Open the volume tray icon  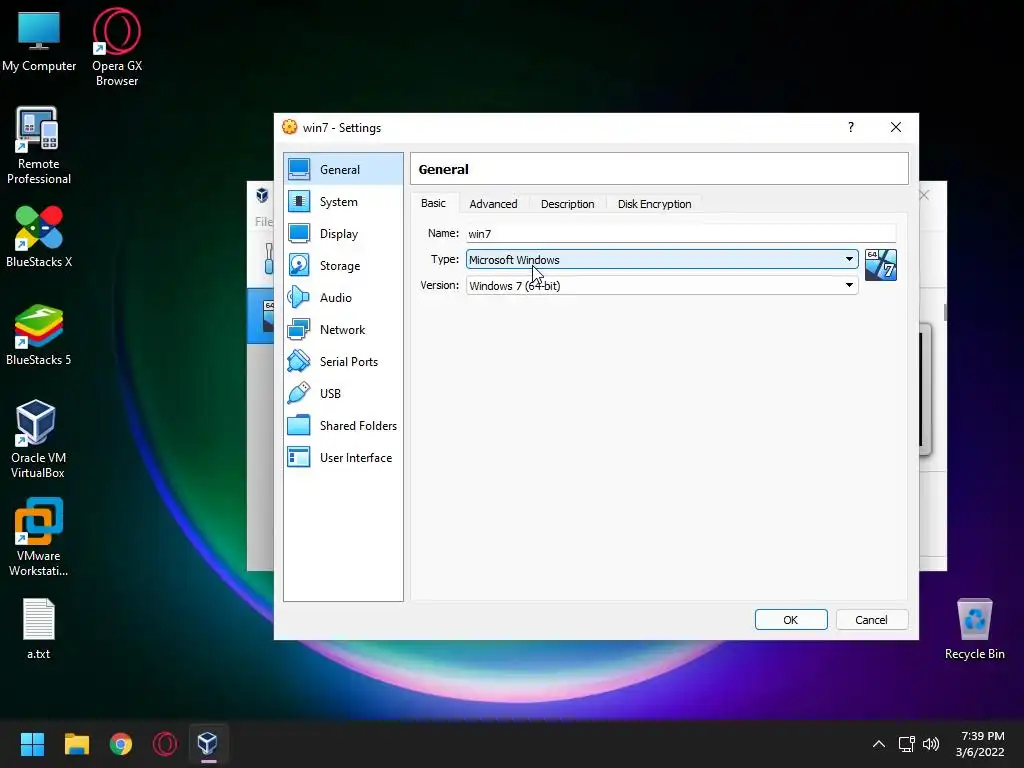click(x=931, y=744)
